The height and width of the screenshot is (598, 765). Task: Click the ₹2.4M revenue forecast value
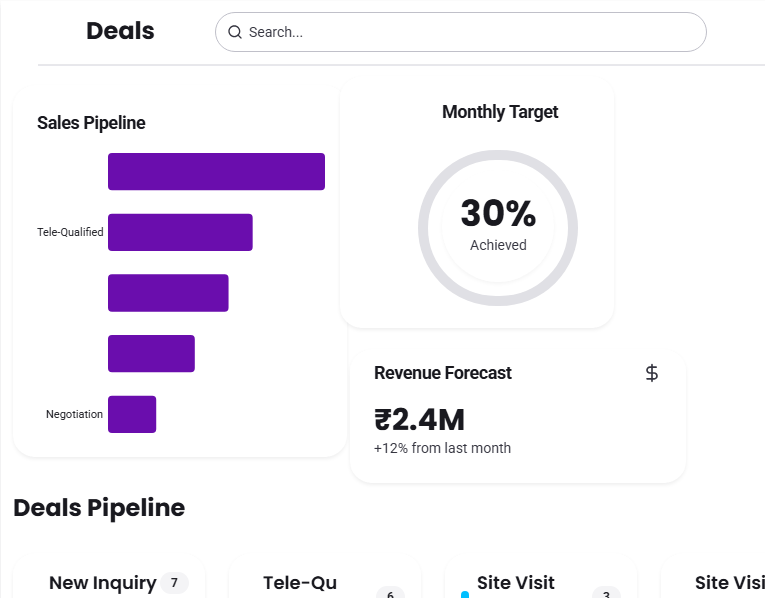tap(419, 420)
